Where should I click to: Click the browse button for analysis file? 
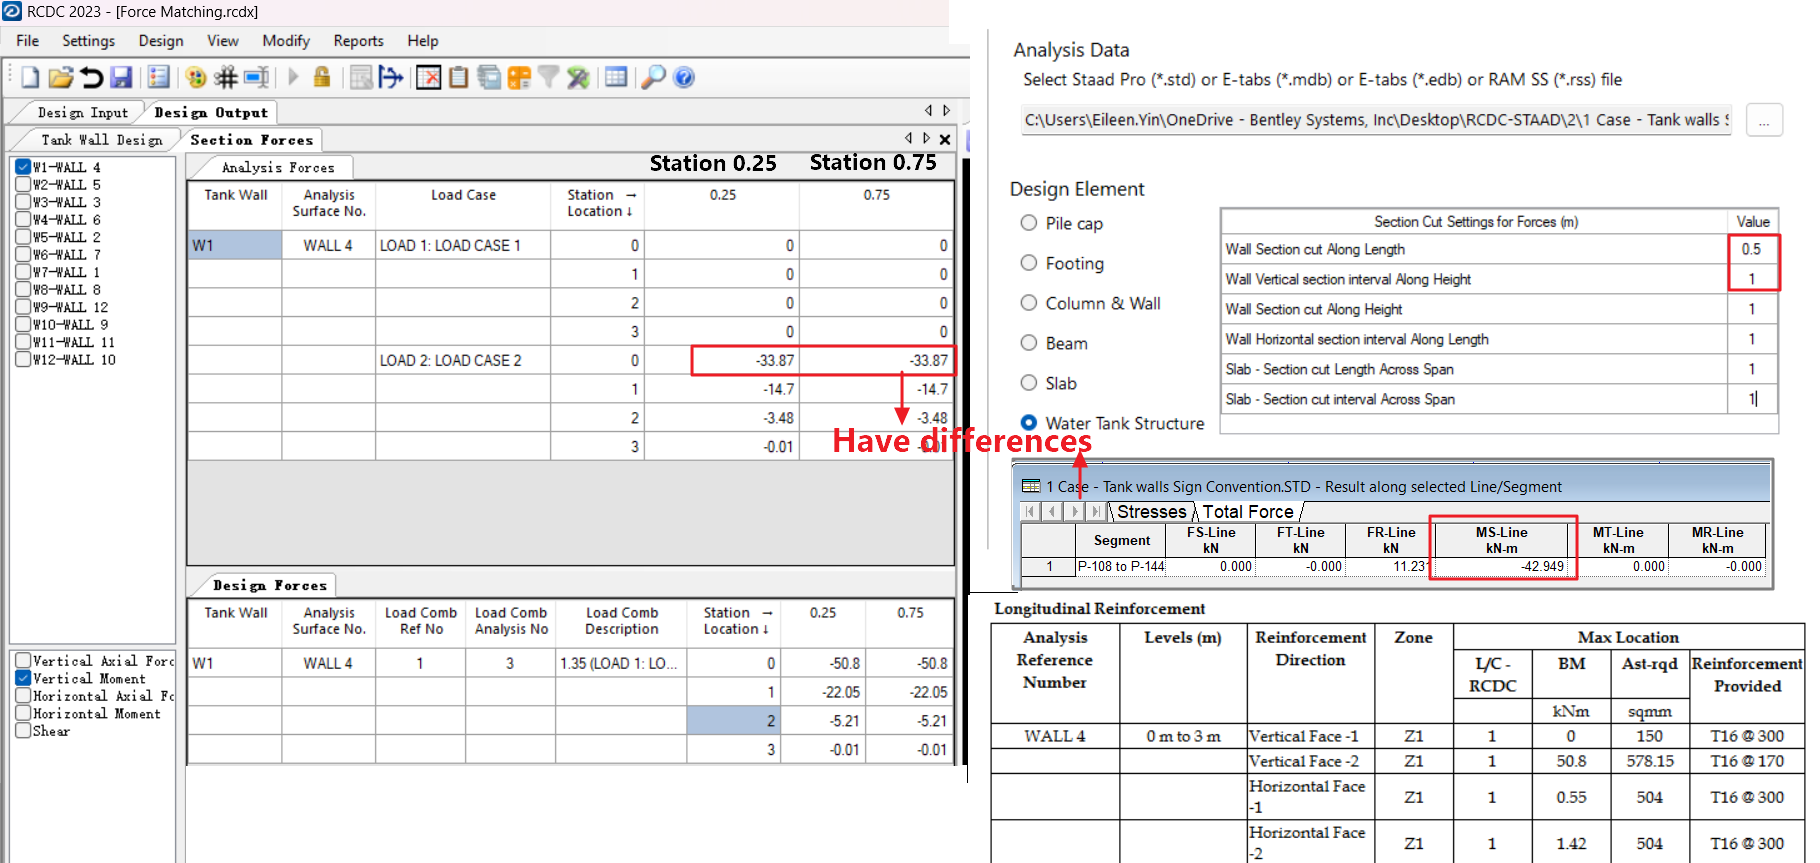coord(1764,121)
